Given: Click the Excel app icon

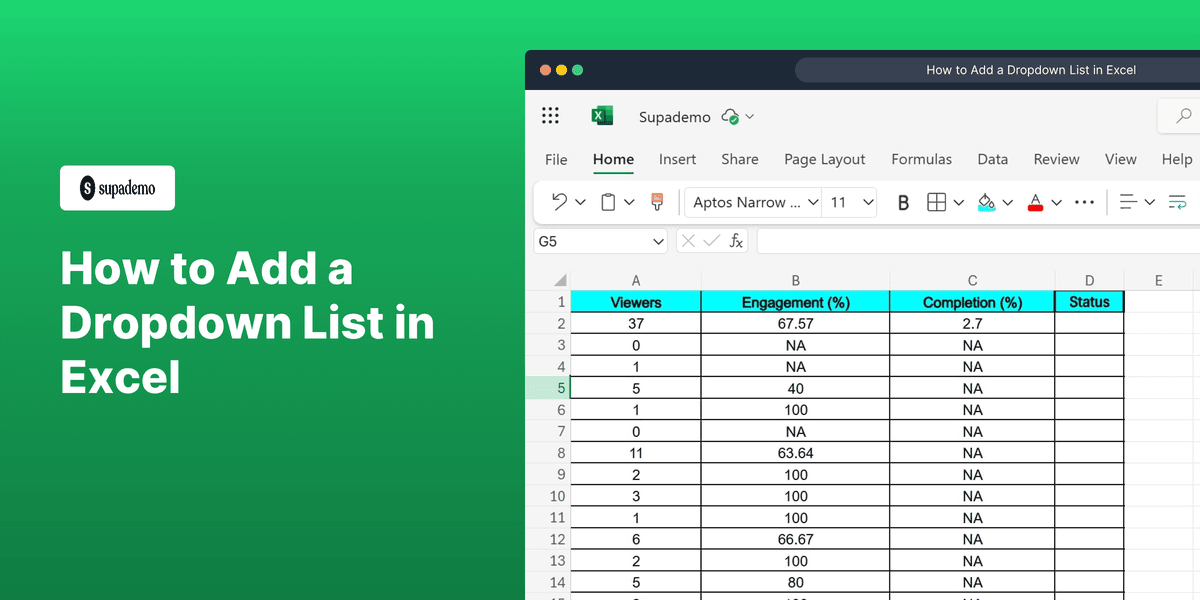Looking at the screenshot, I should tap(602, 115).
